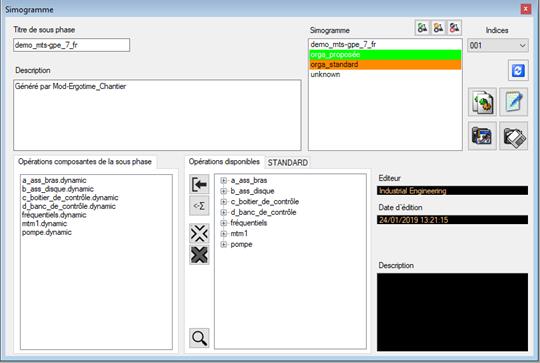Click the green people icon above Simogramme list
The image size is (540, 363).
coord(423,28)
